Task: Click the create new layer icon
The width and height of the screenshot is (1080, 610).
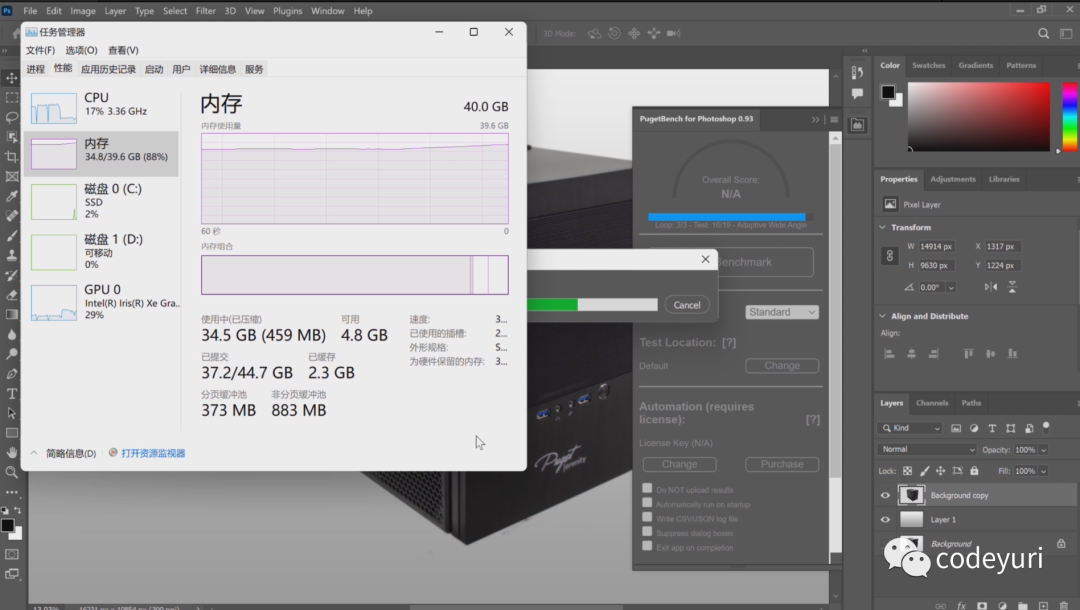Action: (1043, 605)
